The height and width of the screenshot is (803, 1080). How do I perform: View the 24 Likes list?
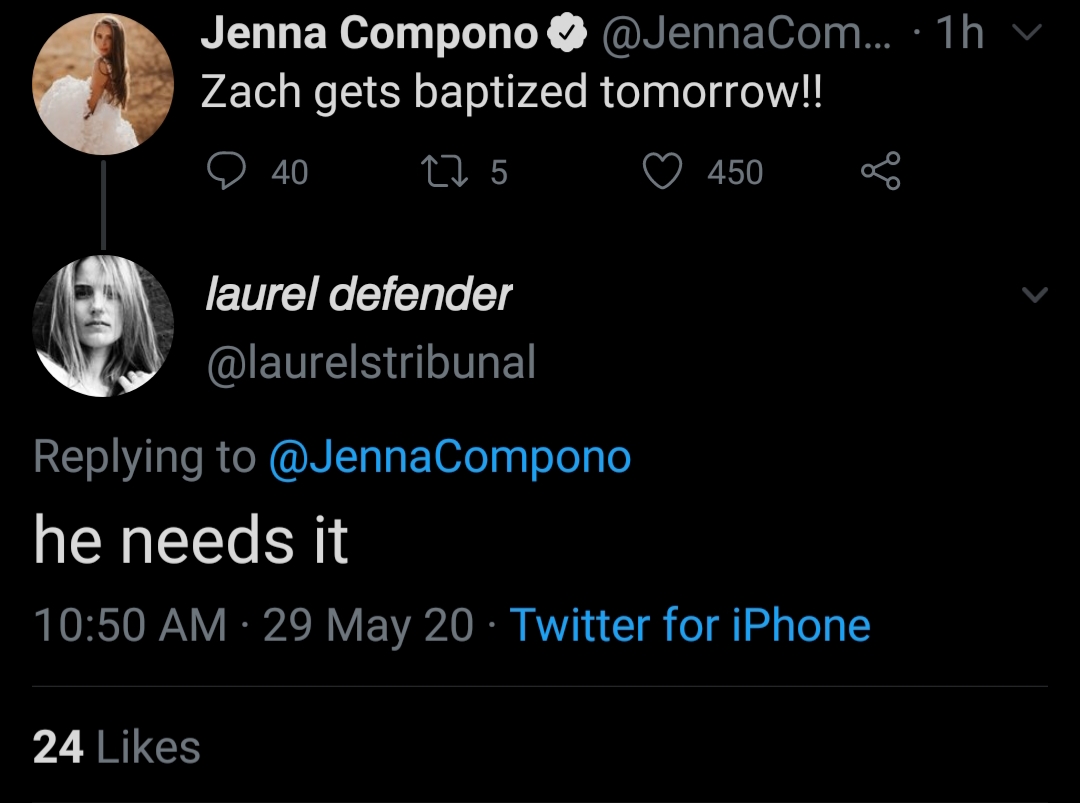pyautogui.click(x=116, y=747)
